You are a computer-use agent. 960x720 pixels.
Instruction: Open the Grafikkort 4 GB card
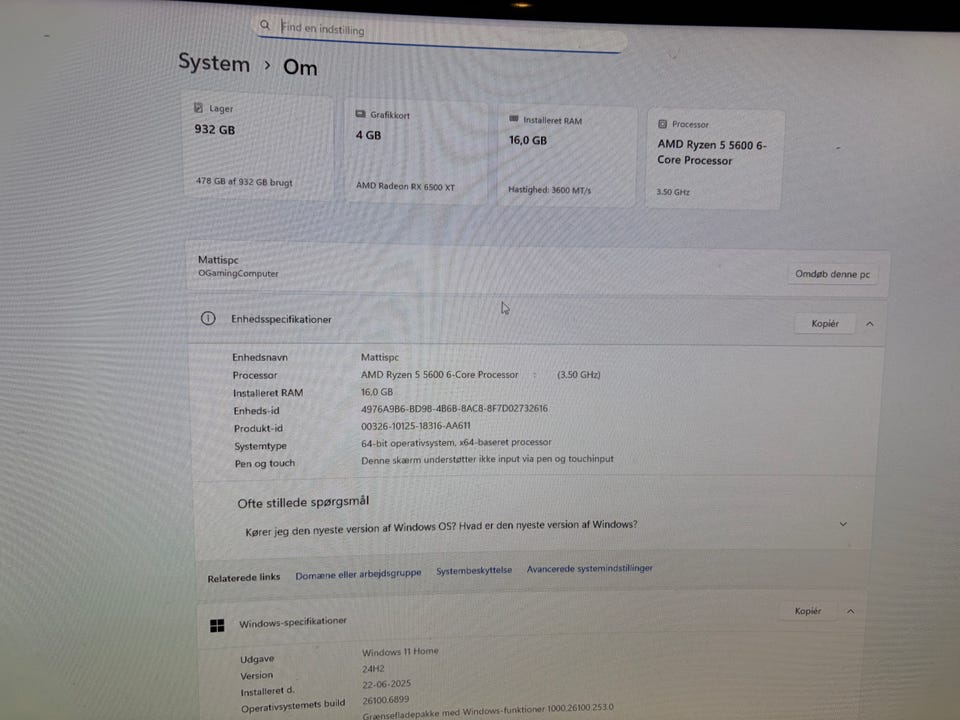tap(416, 152)
